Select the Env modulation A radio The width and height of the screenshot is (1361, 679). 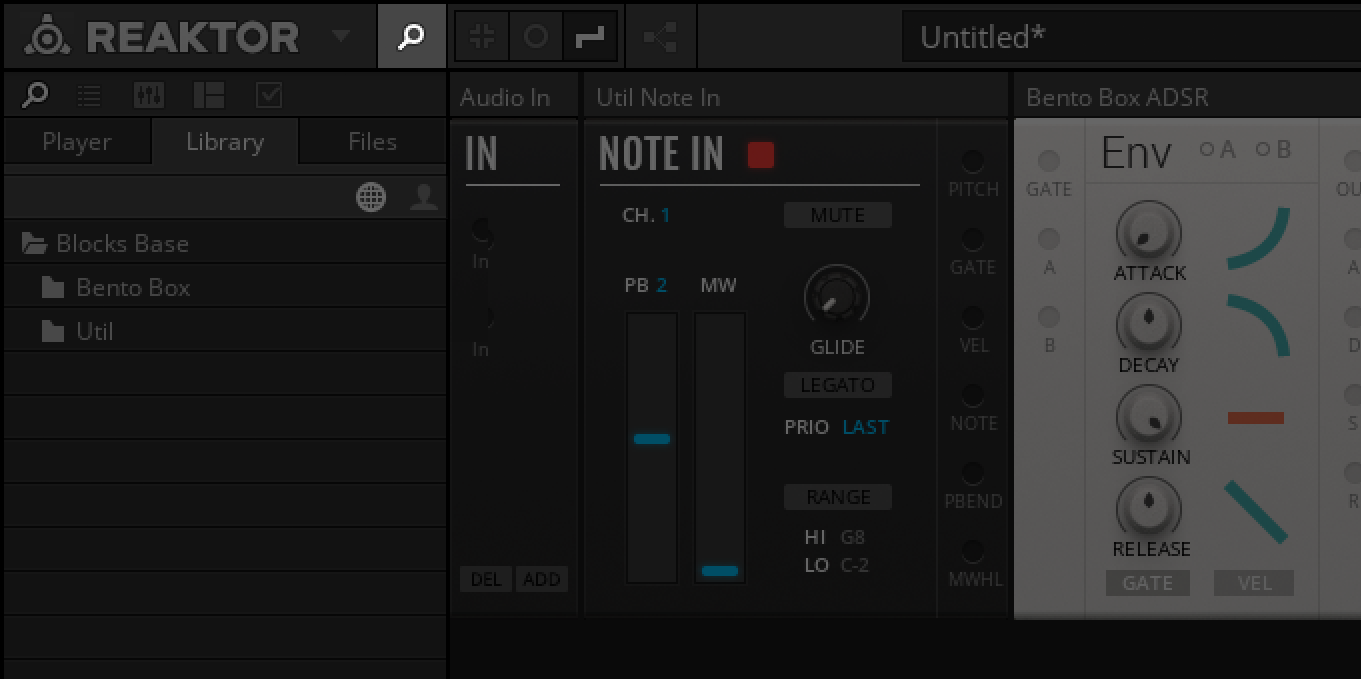coord(1207,150)
